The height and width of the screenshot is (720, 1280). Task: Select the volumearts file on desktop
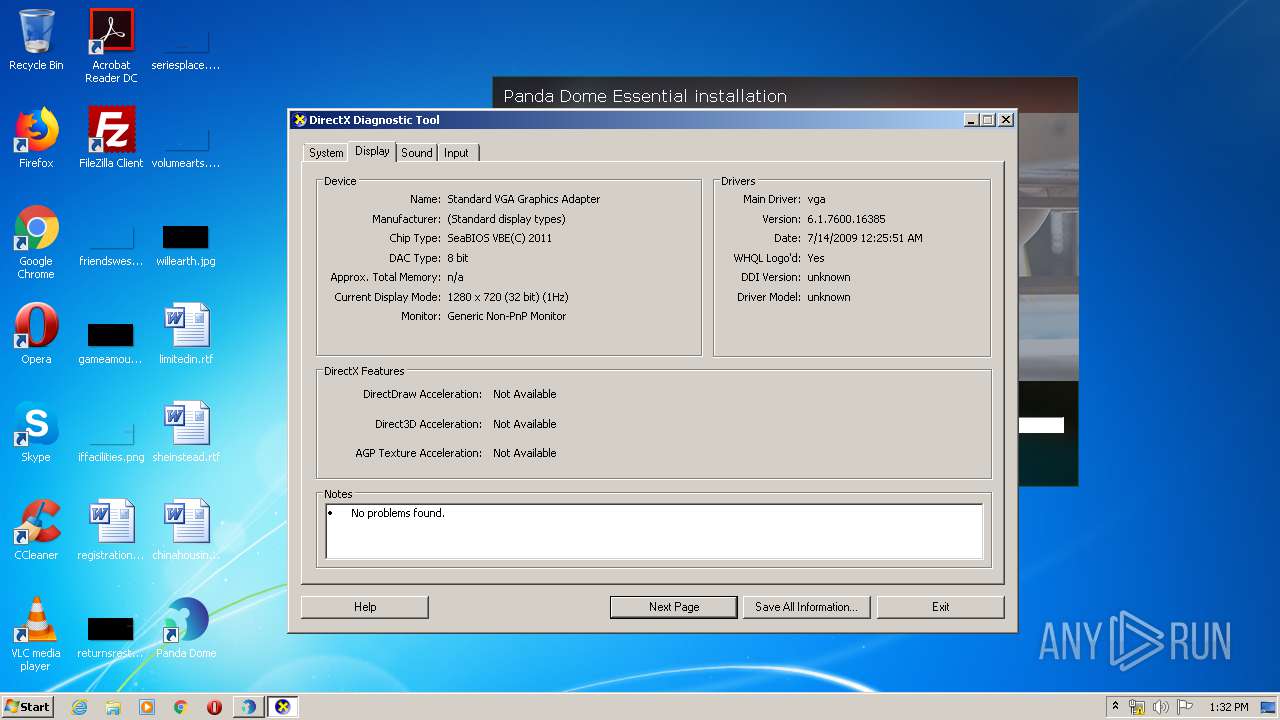pyautogui.click(x=186, y=146)
